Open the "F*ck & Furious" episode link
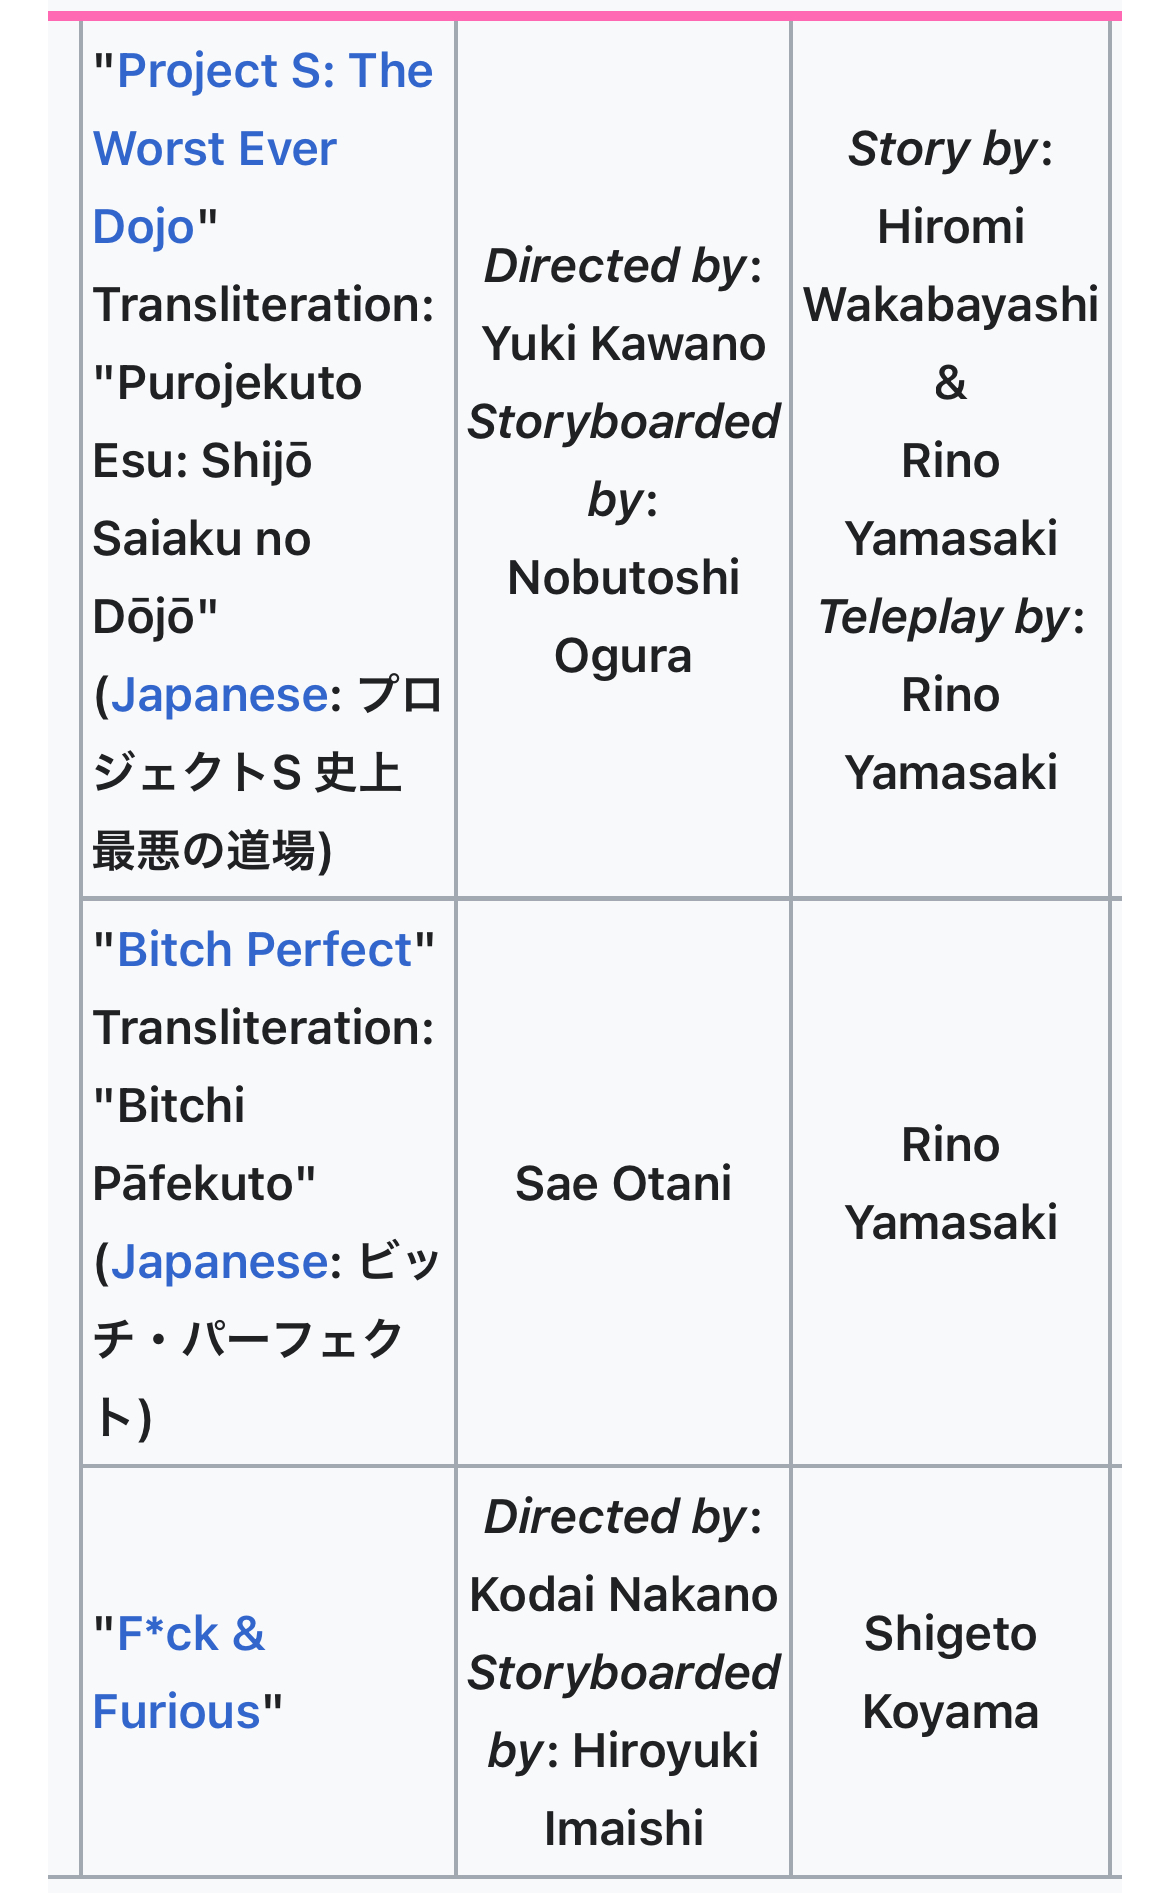The image size is (1170, 1893). (180, 1672)
